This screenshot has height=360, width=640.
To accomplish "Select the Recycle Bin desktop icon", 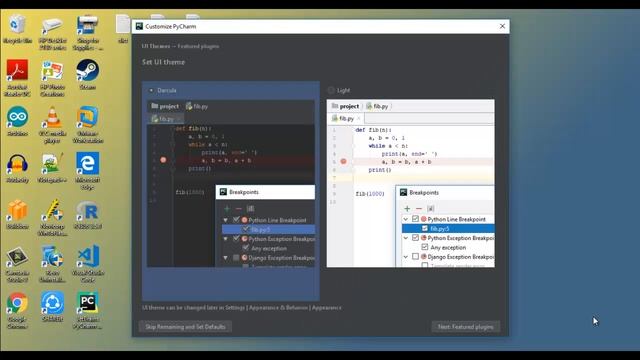I will pyautogui.click(x=17, y=29).
